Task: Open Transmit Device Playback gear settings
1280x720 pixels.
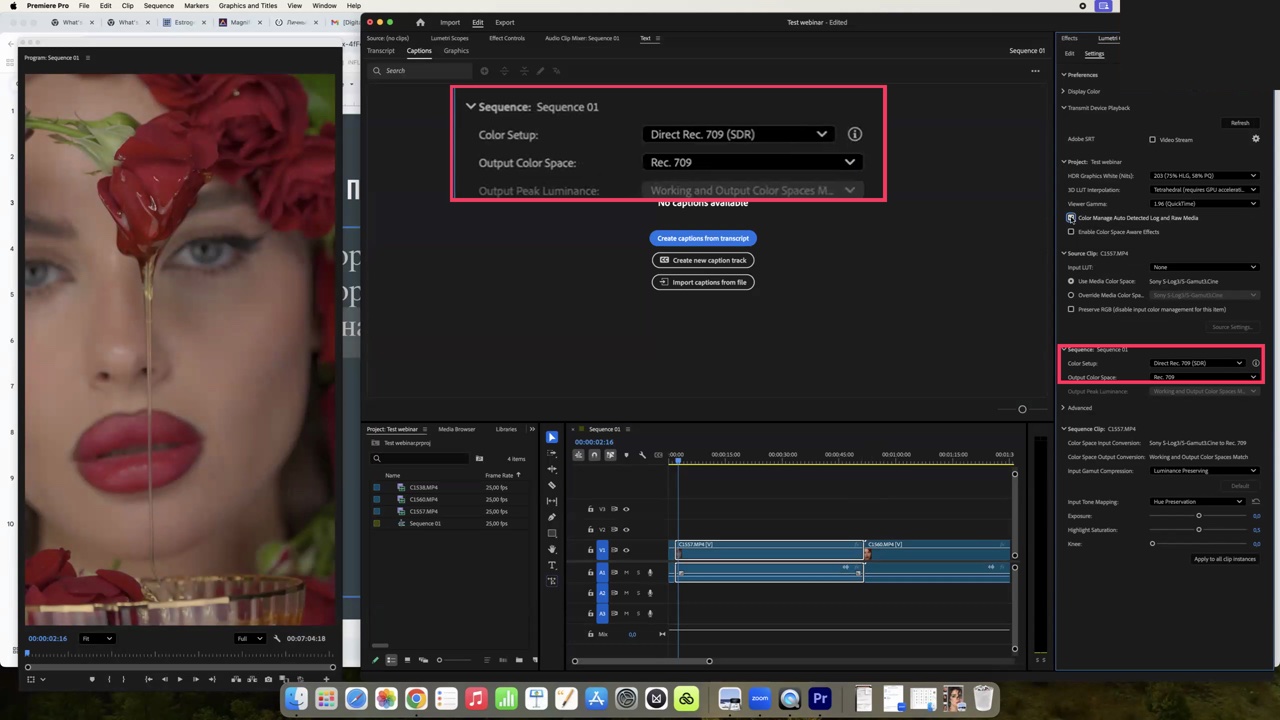Action: 1256,139
